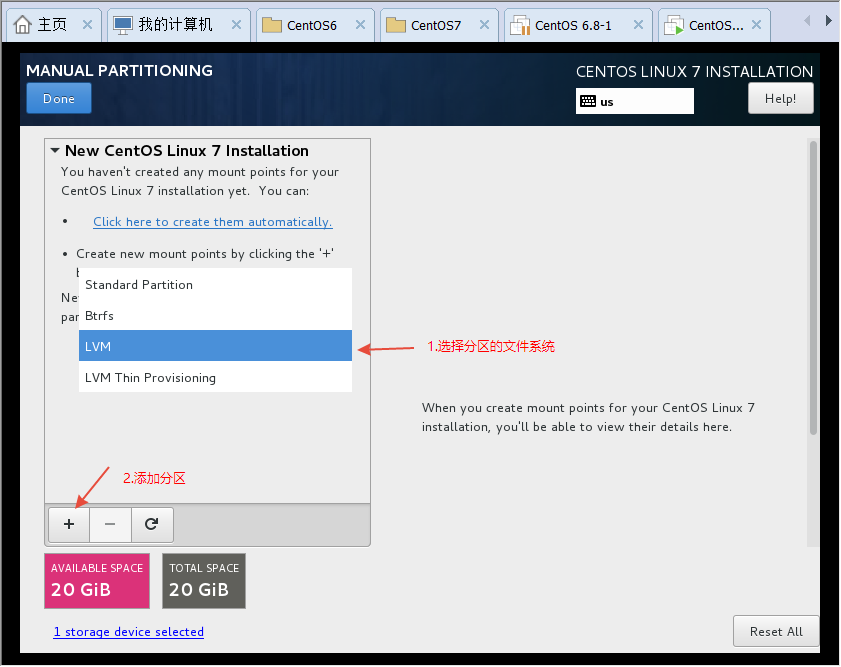Click the folder icon on CentOS7 tab
841x667 pixels.
(396, 25)
